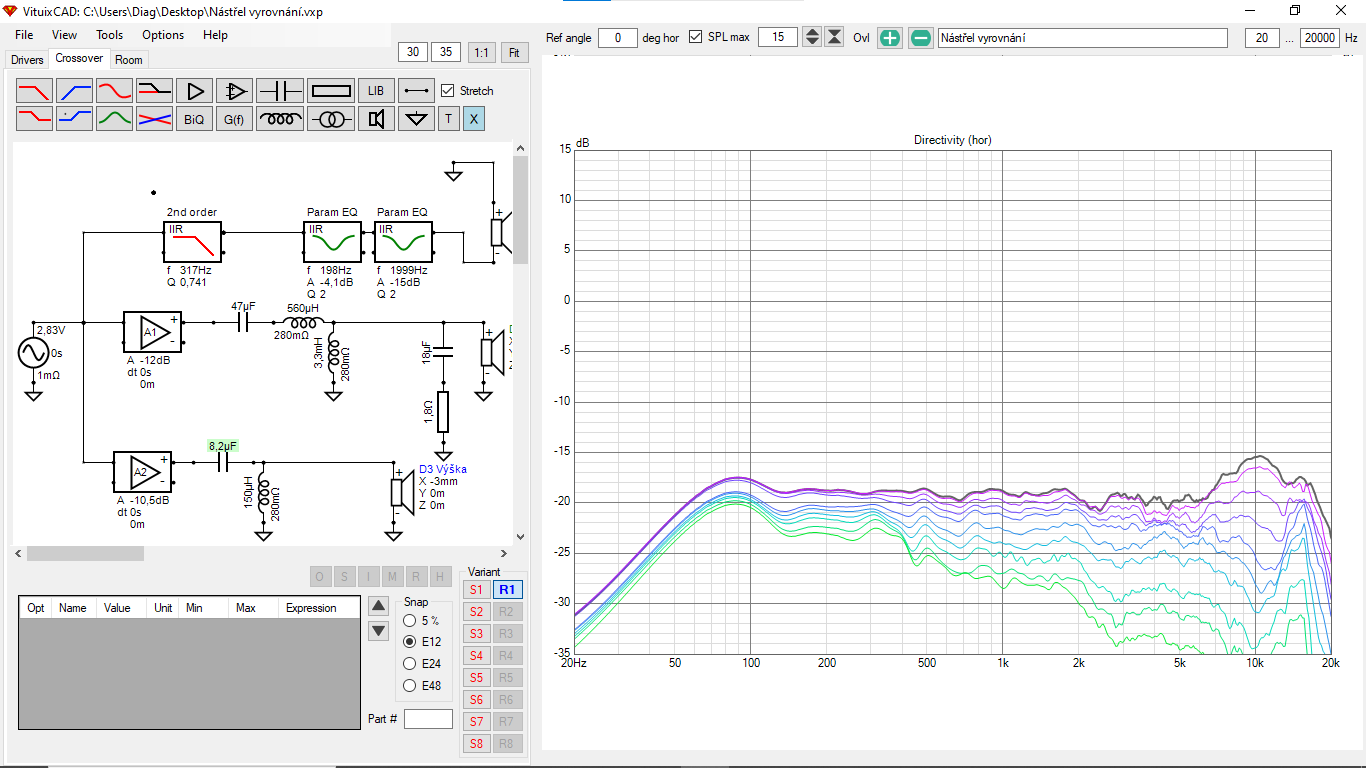Image resolution: width=1366 pixels, height=768 pixels.
Task: Select variant S2 button
Action: pyautogui.click(x=476, y=612)
